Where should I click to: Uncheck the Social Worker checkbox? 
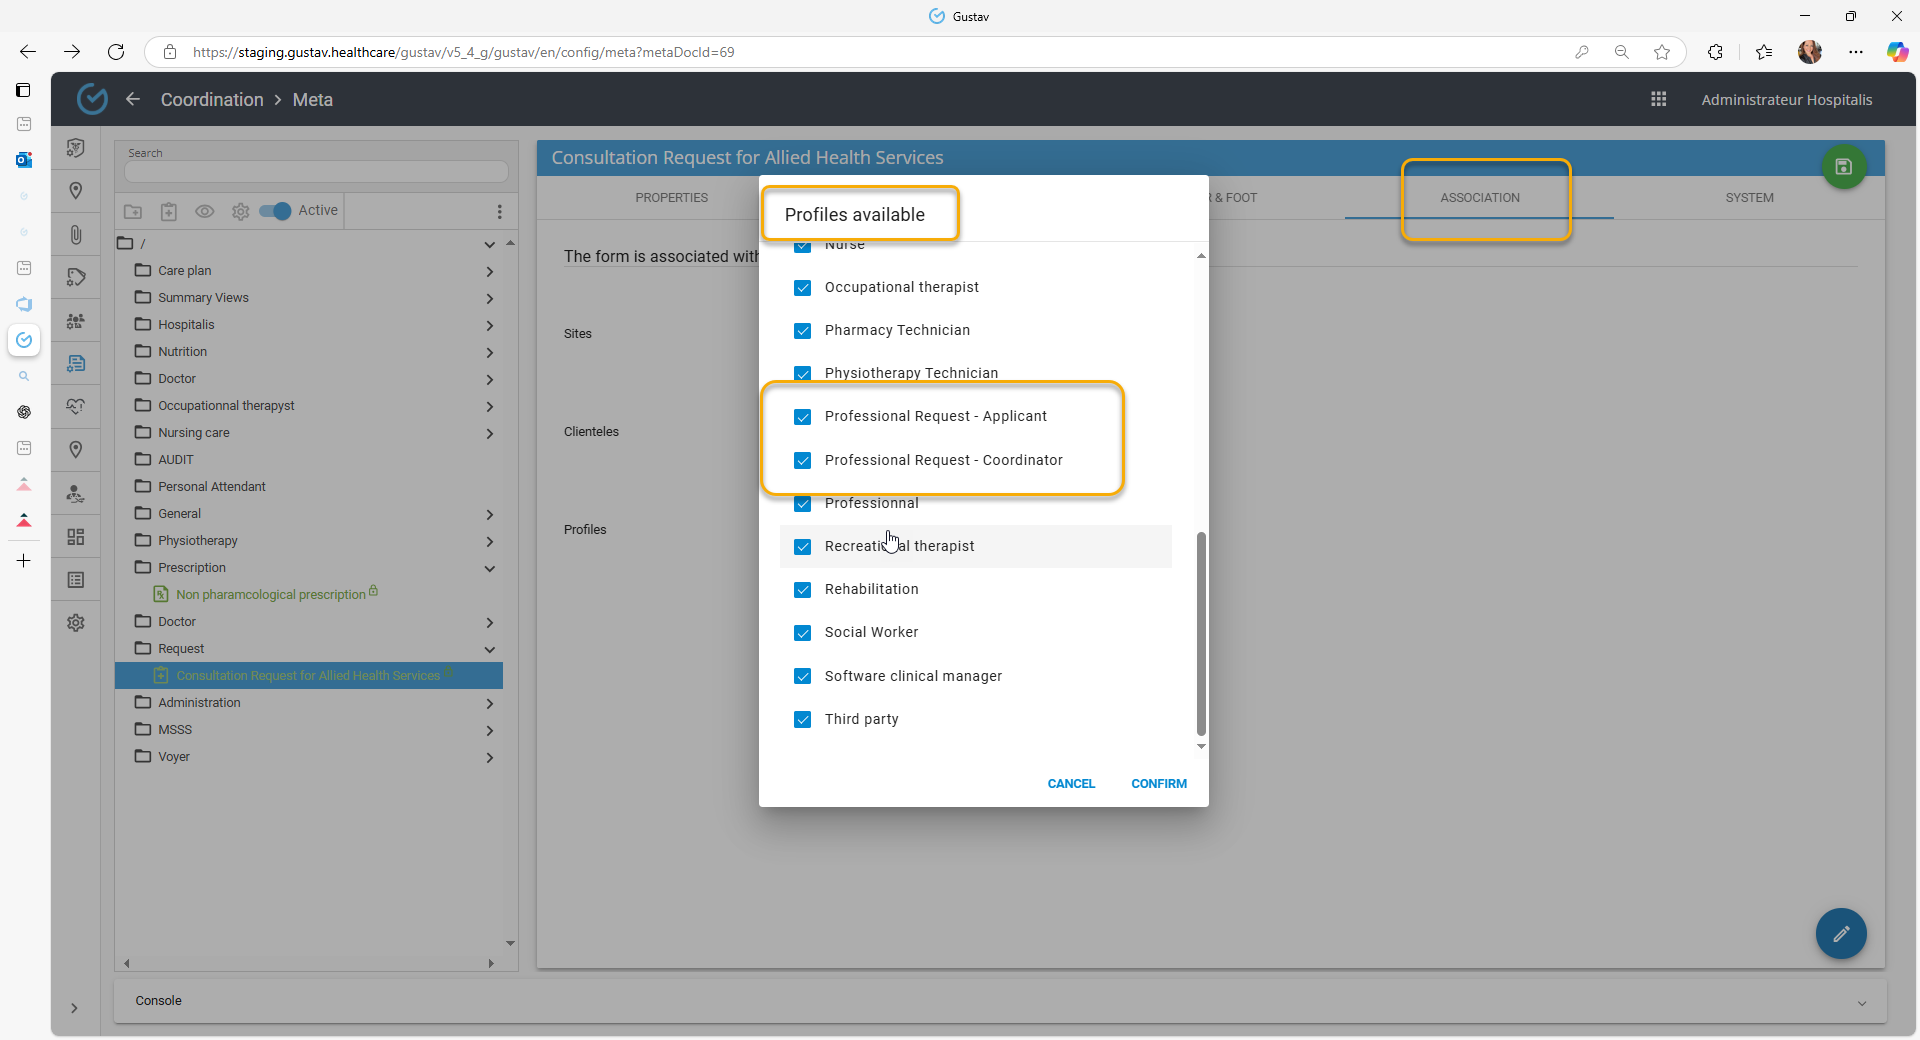pyautogui.click(x=802, y=633)
